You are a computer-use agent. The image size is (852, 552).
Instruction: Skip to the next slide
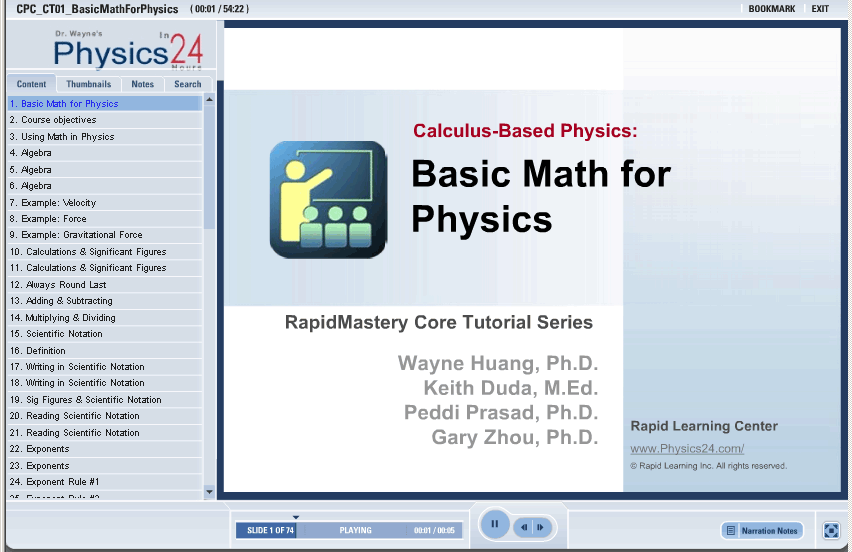[x=540, y=527]
